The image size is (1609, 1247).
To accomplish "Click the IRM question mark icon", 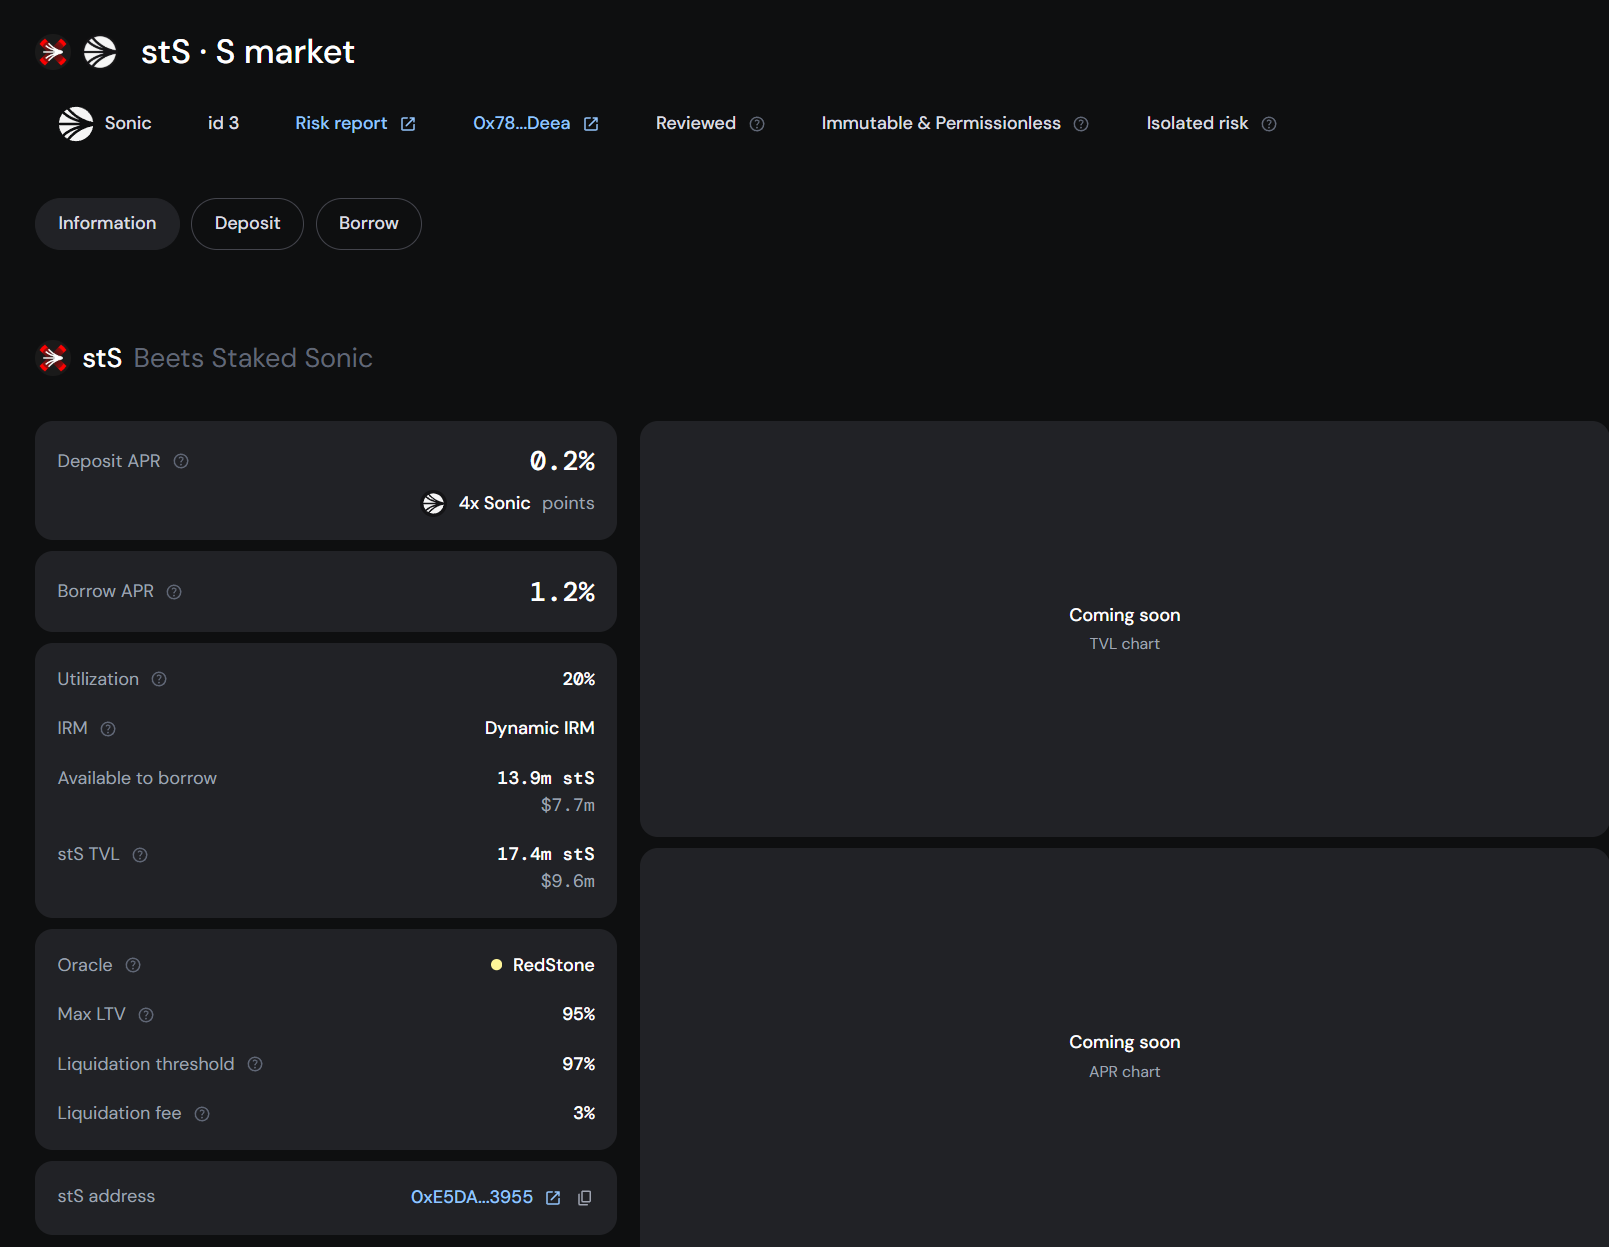I will click(x=108, y=729).
